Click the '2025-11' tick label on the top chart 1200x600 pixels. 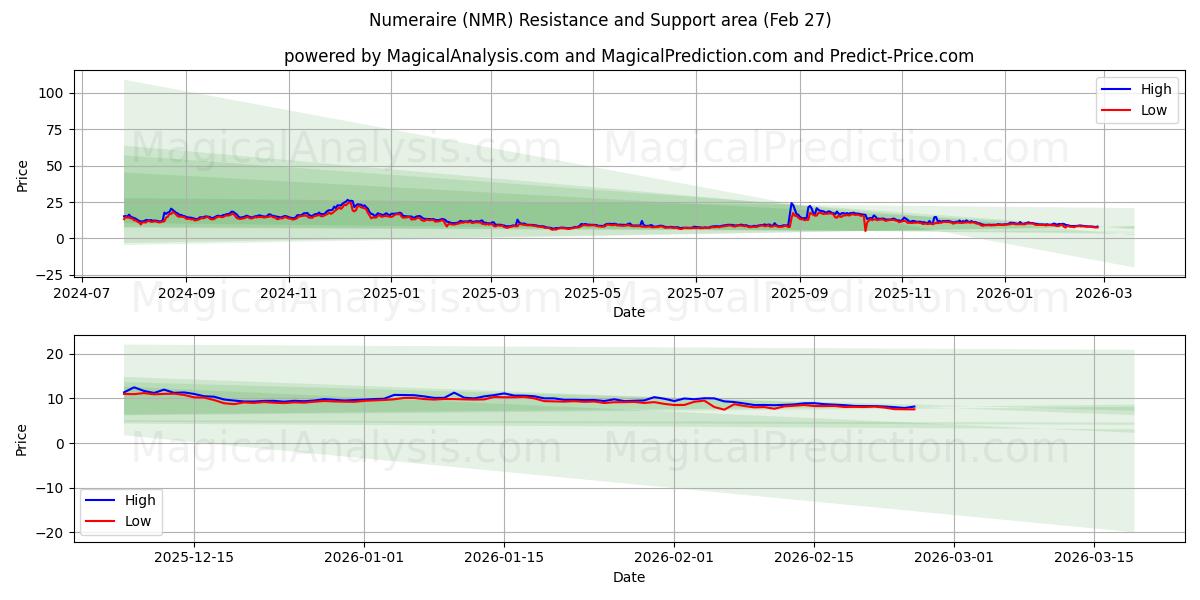[x=902, y=294]
